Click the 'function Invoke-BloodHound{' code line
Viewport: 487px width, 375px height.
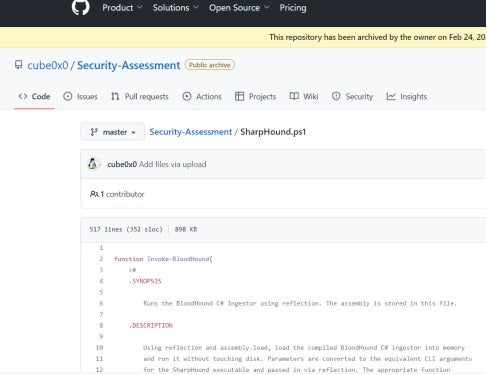point(163,259)
